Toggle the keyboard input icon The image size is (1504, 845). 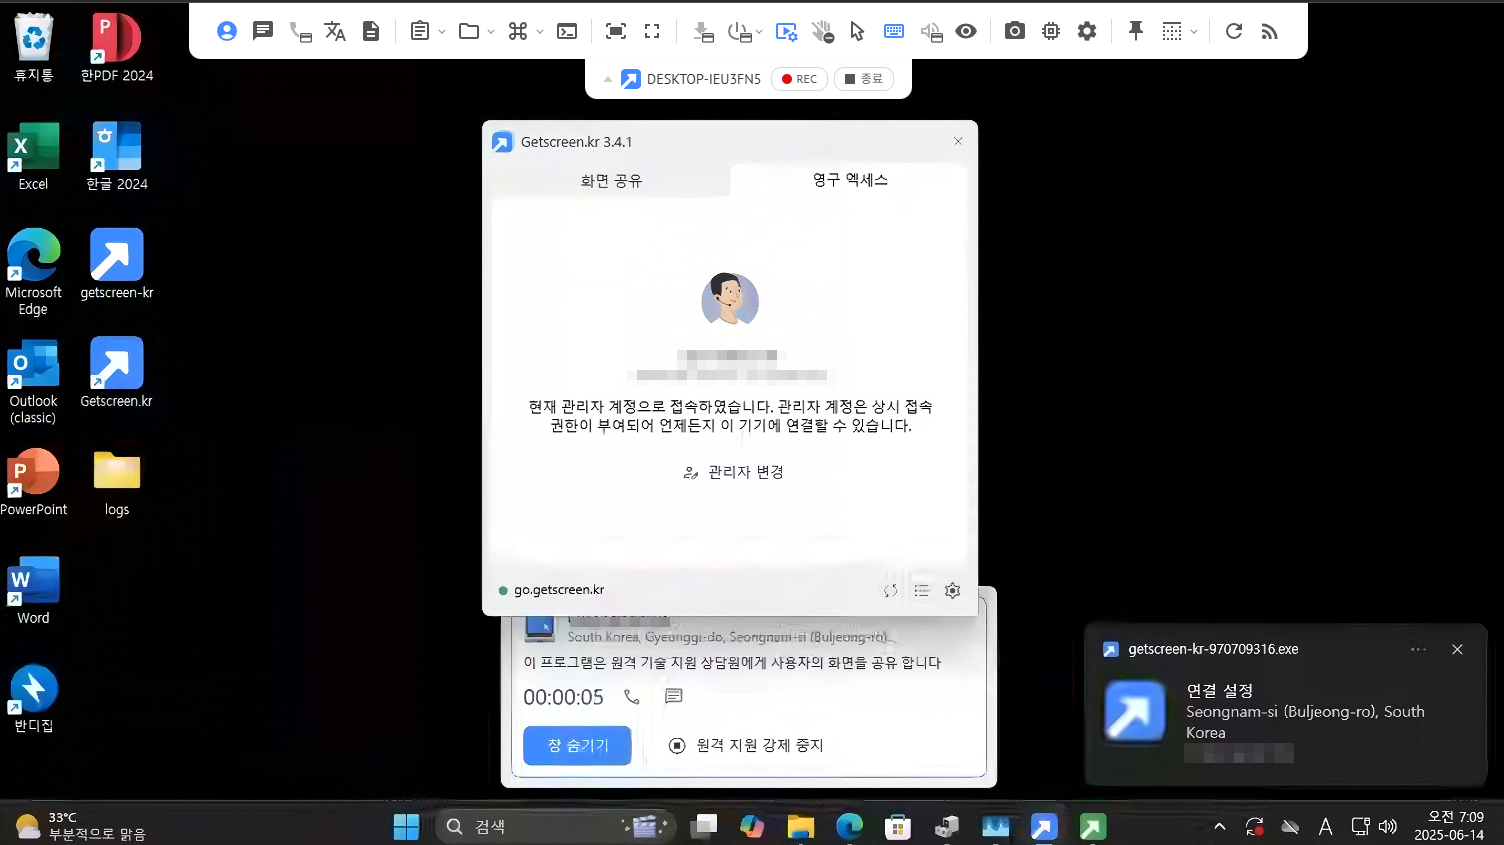(894, 31)
